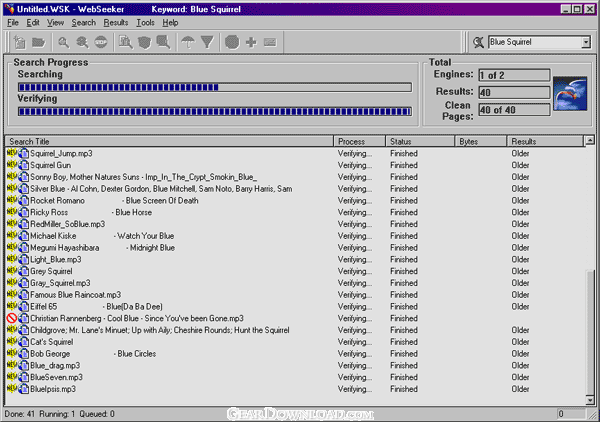The height and width of the screenshot is (422, 600).
Task: Click the status bar Done: 41 text
Action: [20, 414]
